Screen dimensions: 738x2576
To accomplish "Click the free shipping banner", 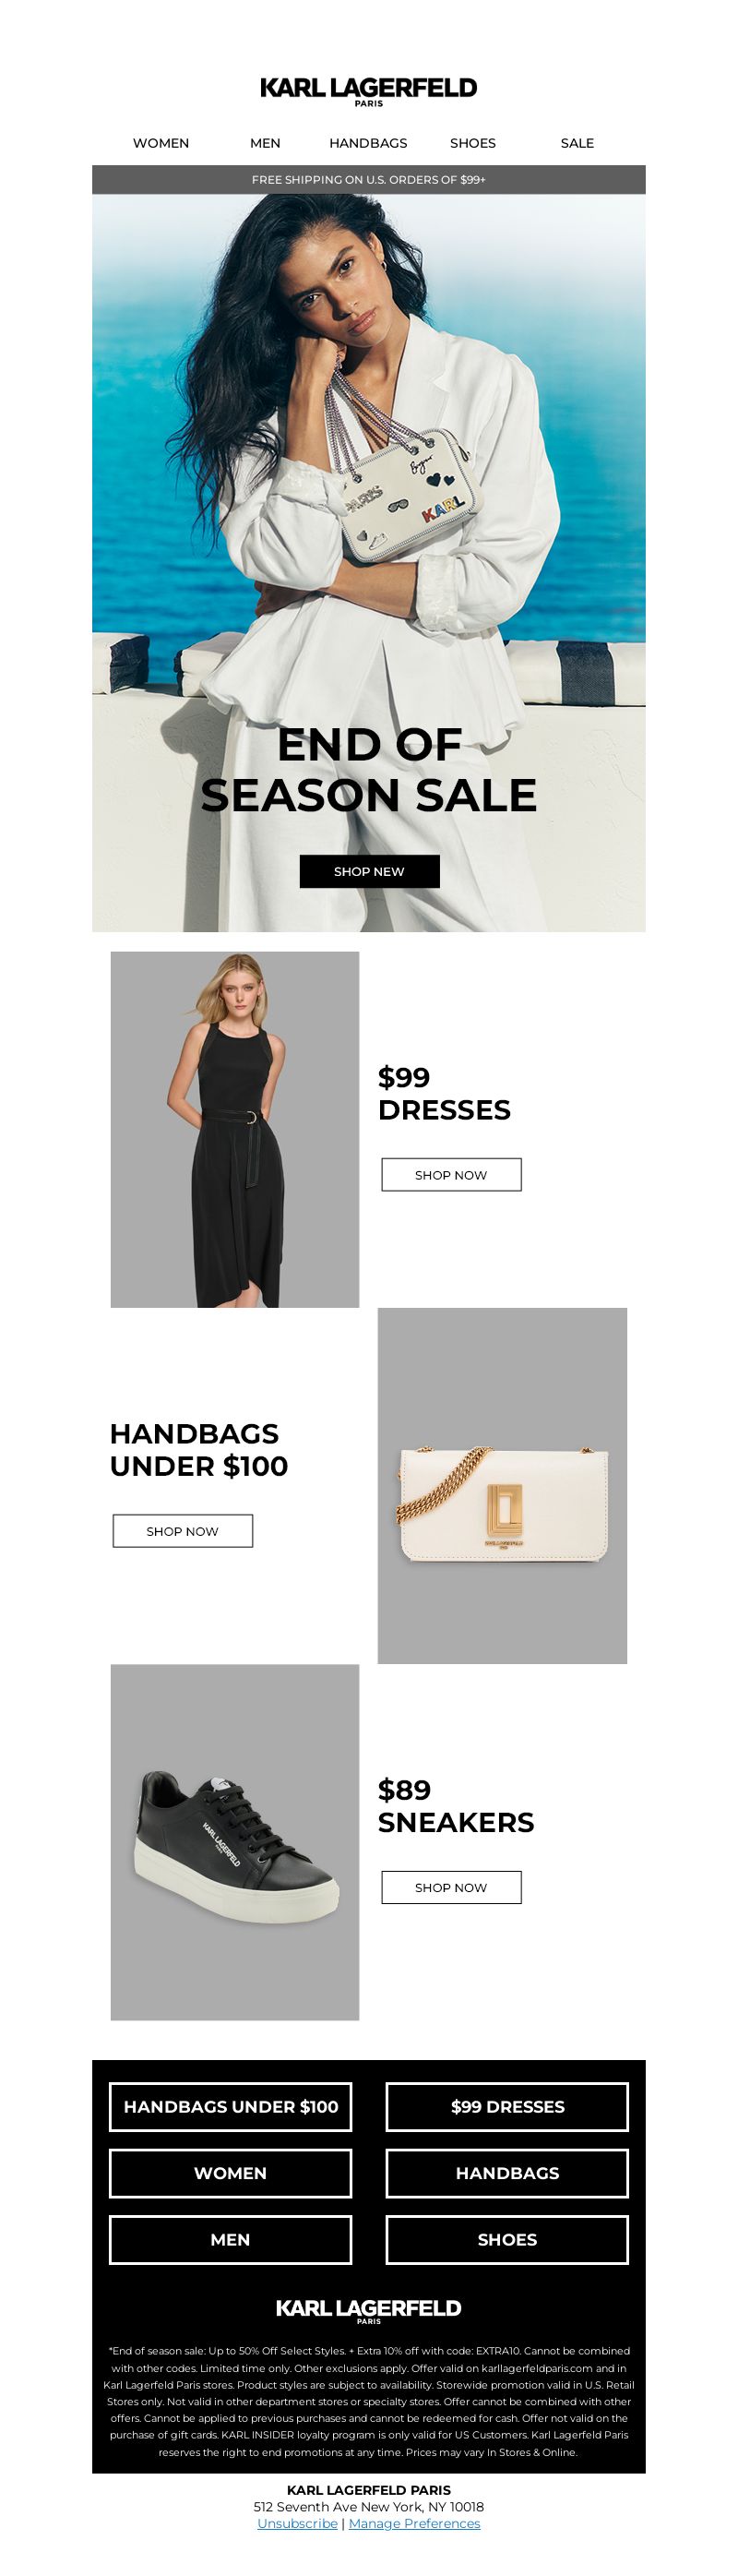I will [x=368, y=180].
